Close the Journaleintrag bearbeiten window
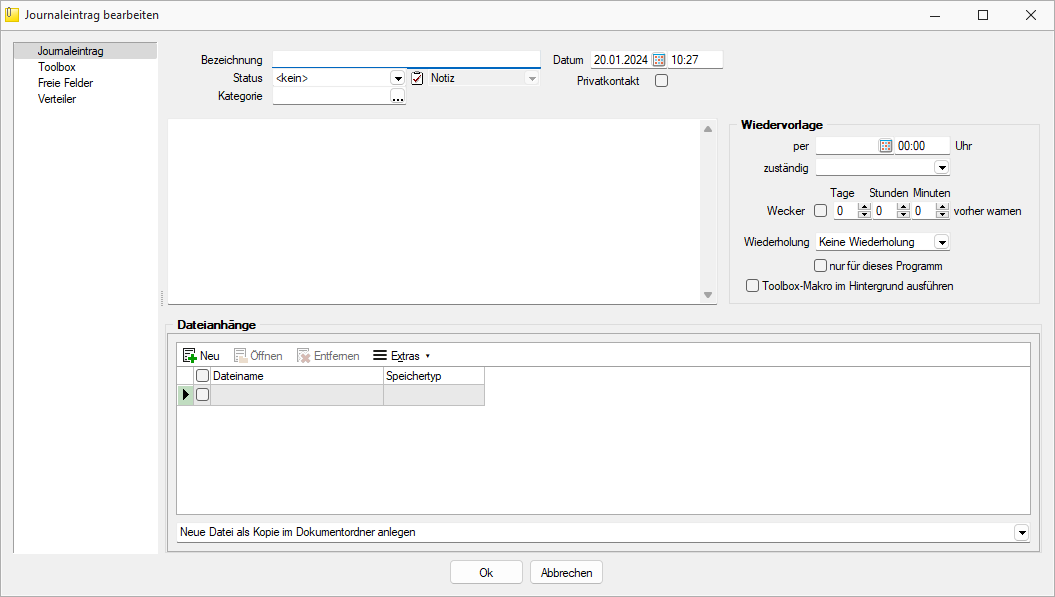The width and height of the screenshot is (1055, 597). point(1030,15)
